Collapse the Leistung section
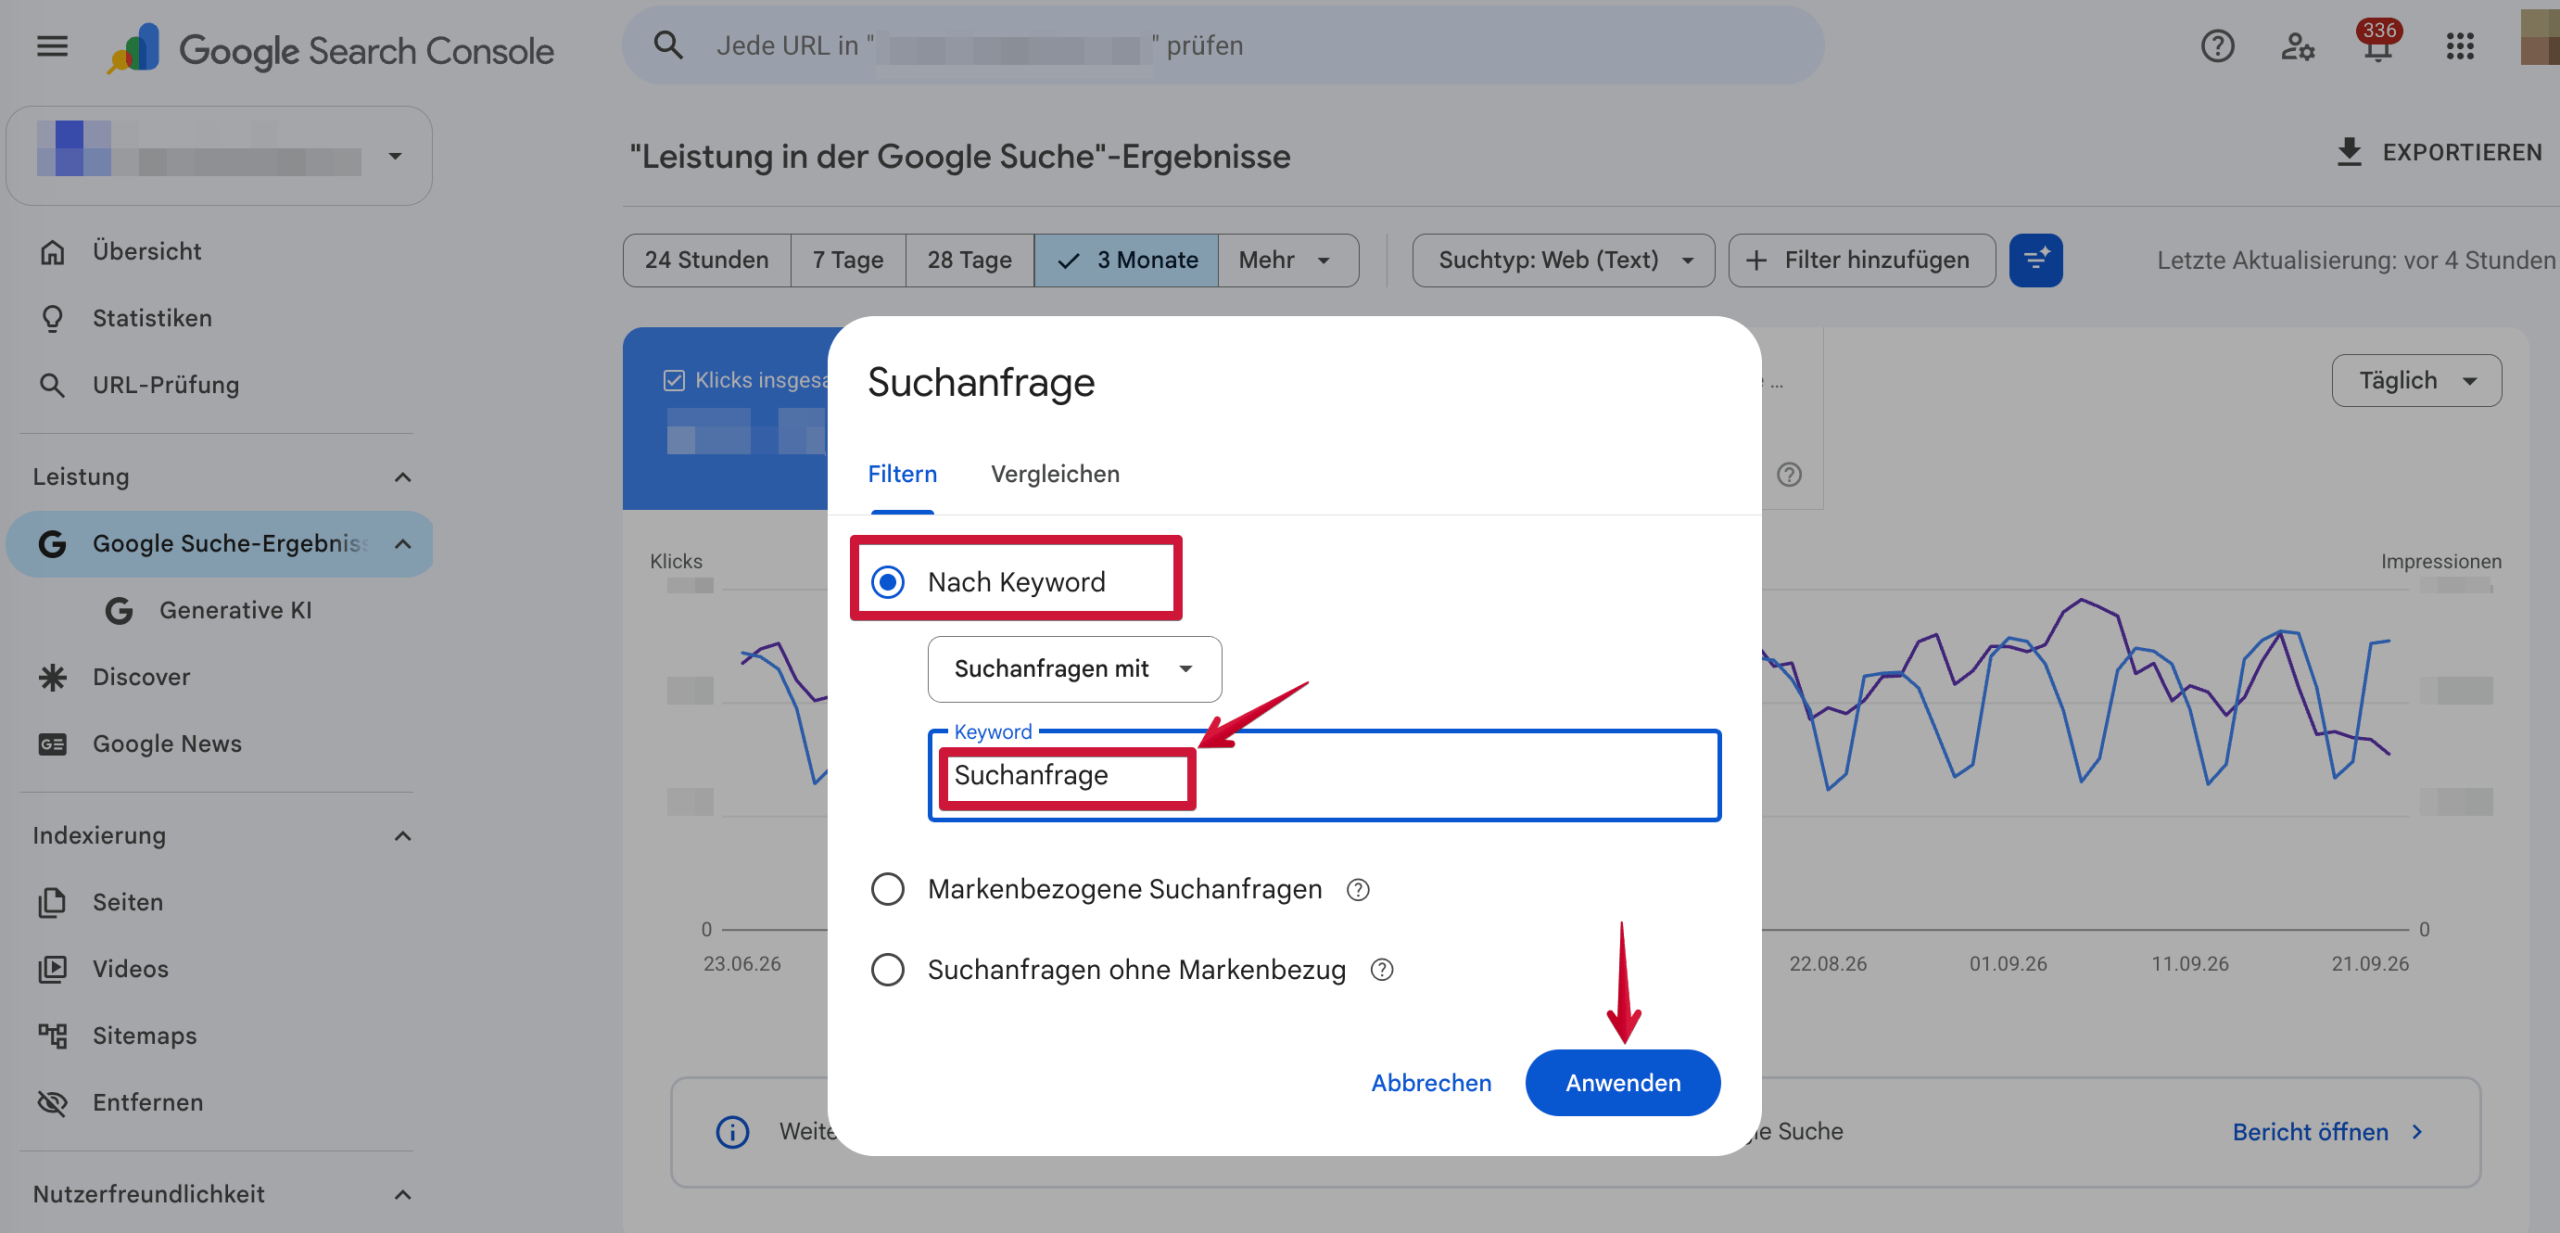Viewport: 2560px width, 1233px height. 402,477
